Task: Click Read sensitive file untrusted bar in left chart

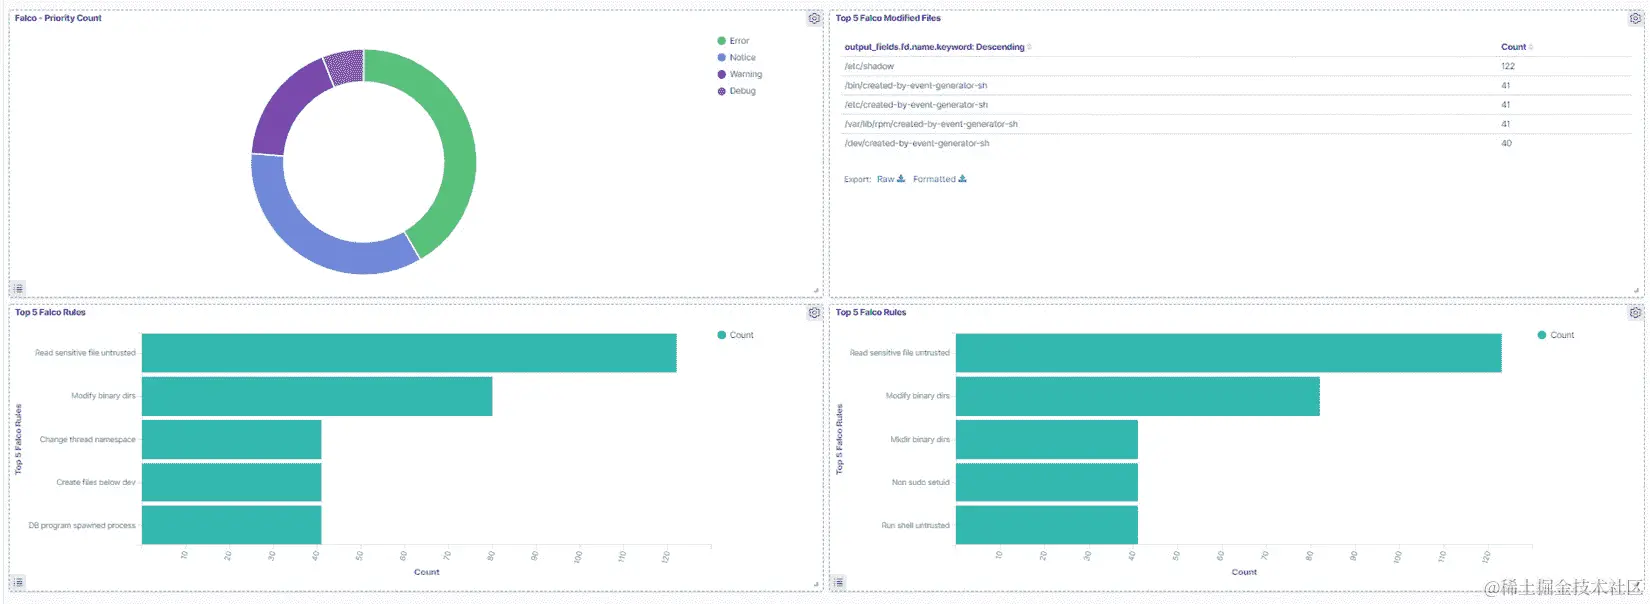Action: pyautogui.click(x=409, y=353)
